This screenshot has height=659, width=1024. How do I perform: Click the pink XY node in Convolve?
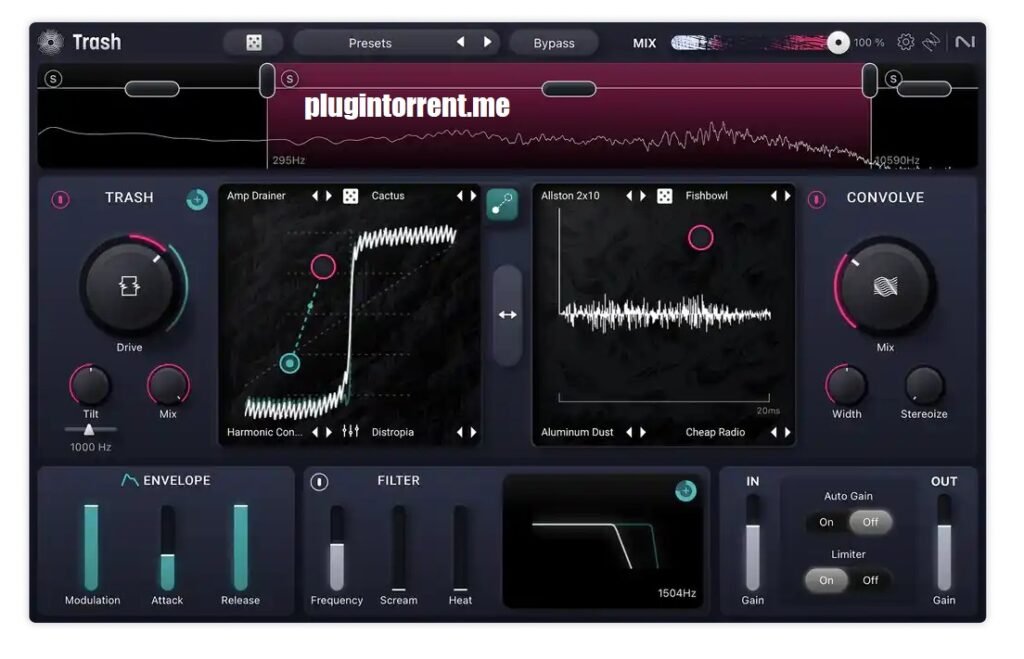[x=700, y=238]
